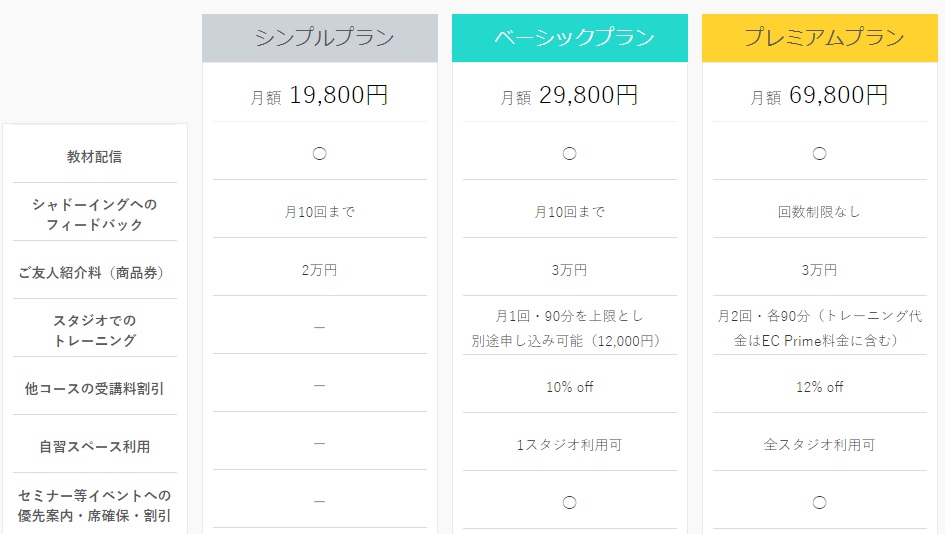Click the 回数制限なし cell
The image size is (945, 534).
point(819,212)
